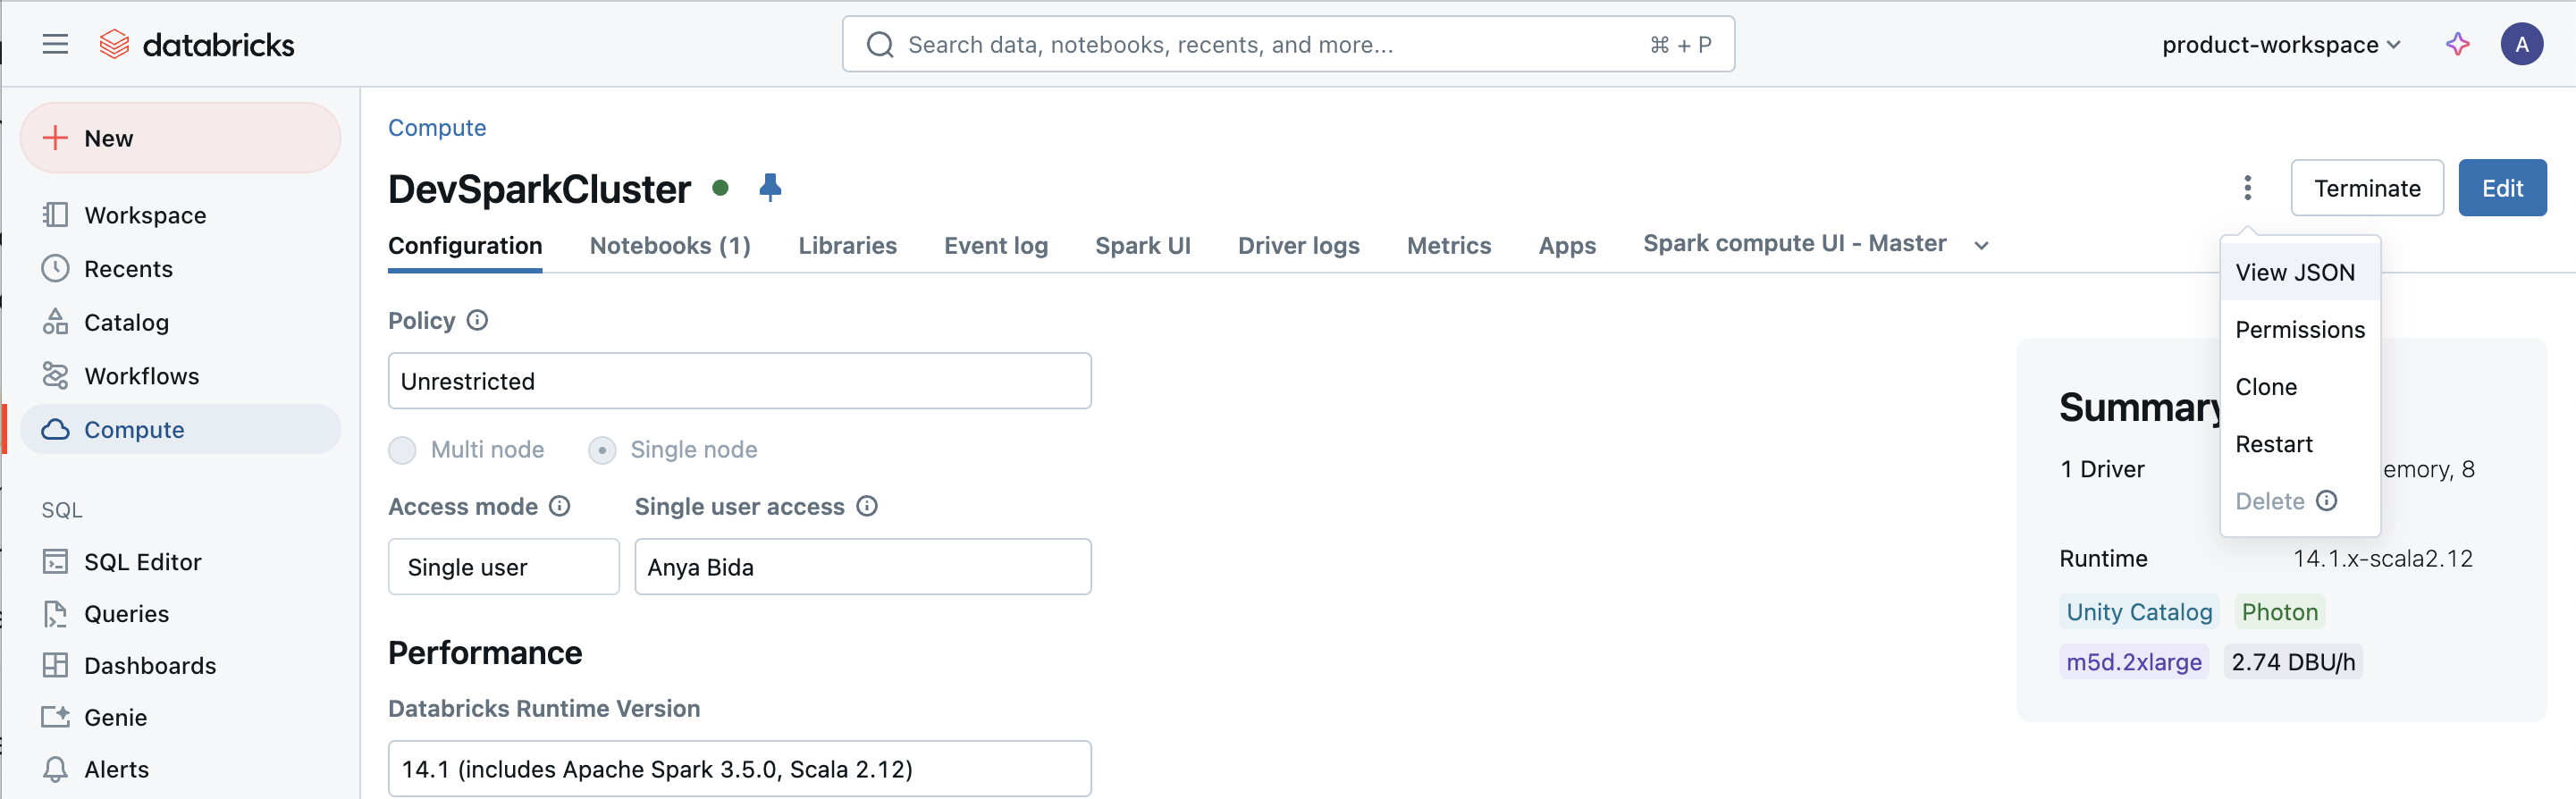Click the 2.74 DBU/h badge
The width and height of the screenshot is (2576, 799).
[2292, 661]
